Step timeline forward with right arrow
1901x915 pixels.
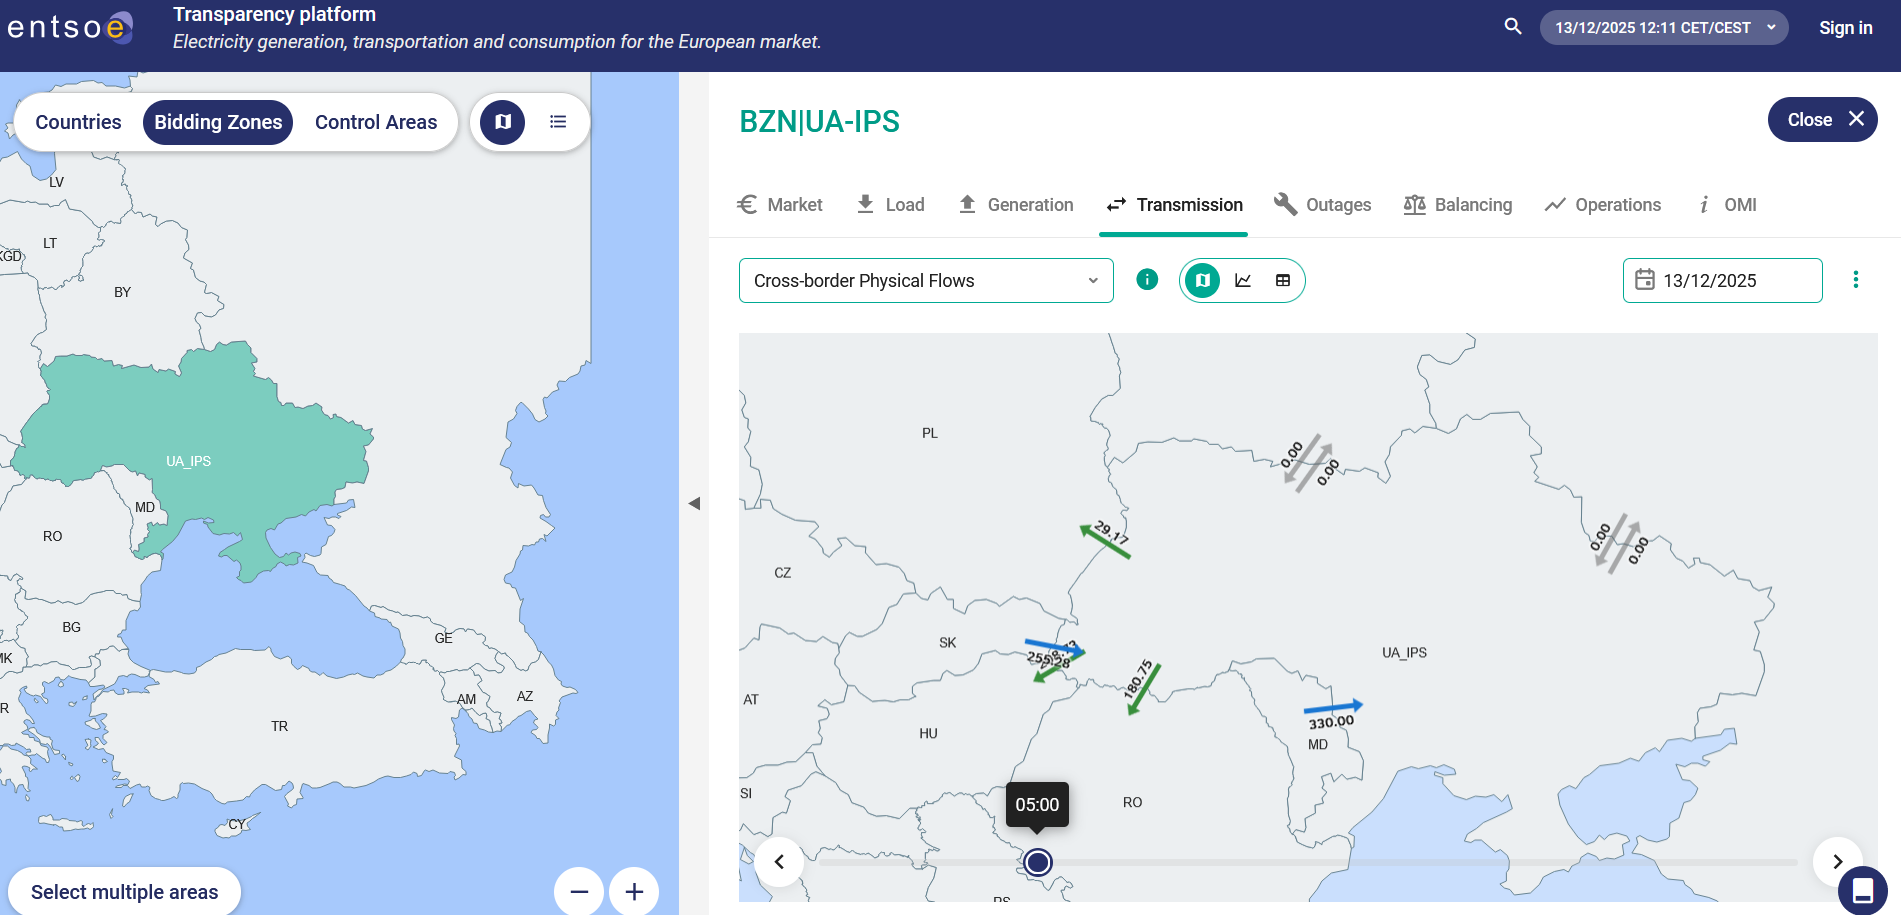click(1837, 861)
